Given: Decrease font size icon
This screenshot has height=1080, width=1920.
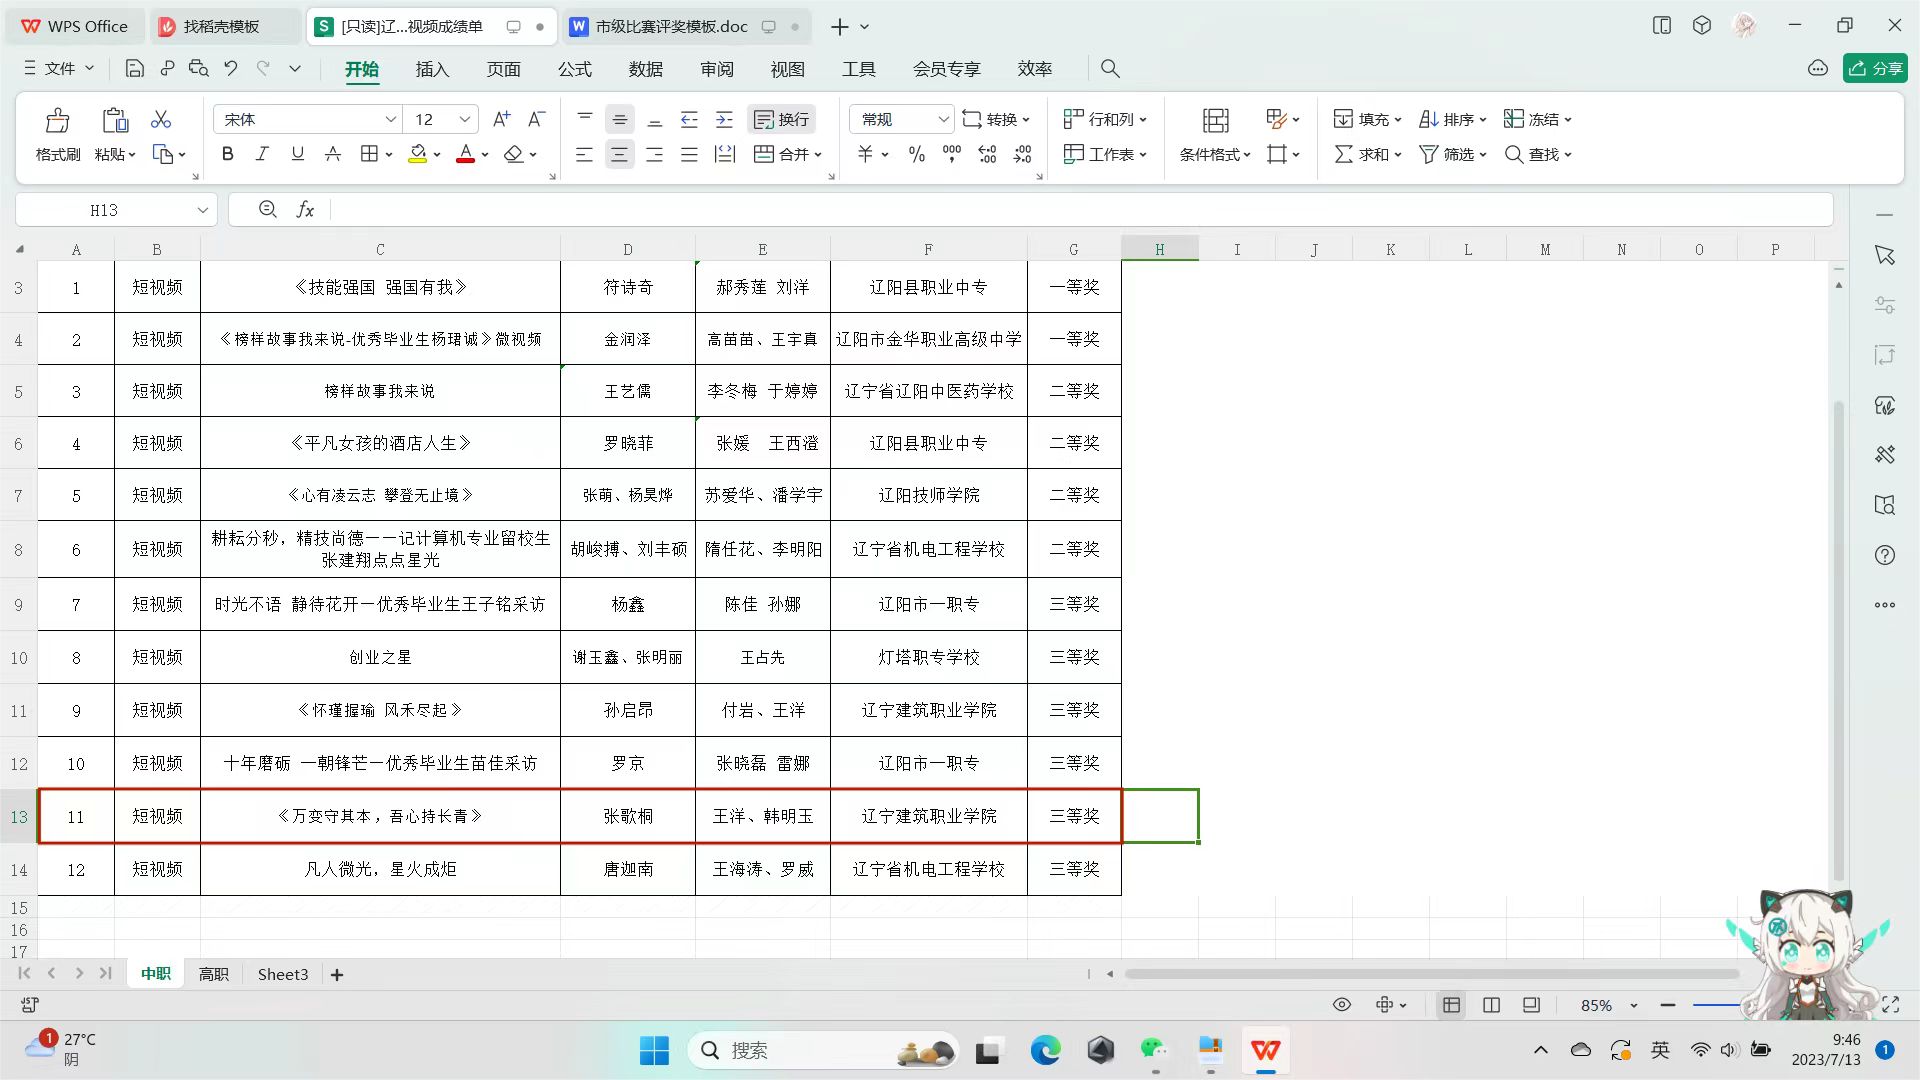Looking at the screenshot, I should pos(537,119).
